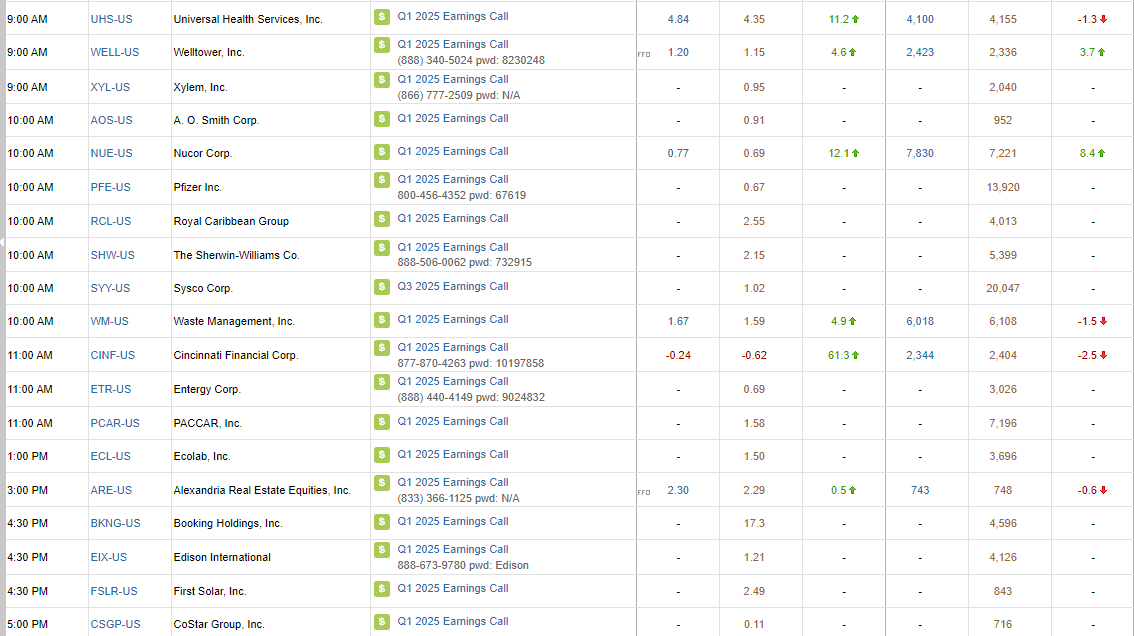
Task: Open Sysco's Q3 2025 Earnings Call link
Action: point(453,287)
